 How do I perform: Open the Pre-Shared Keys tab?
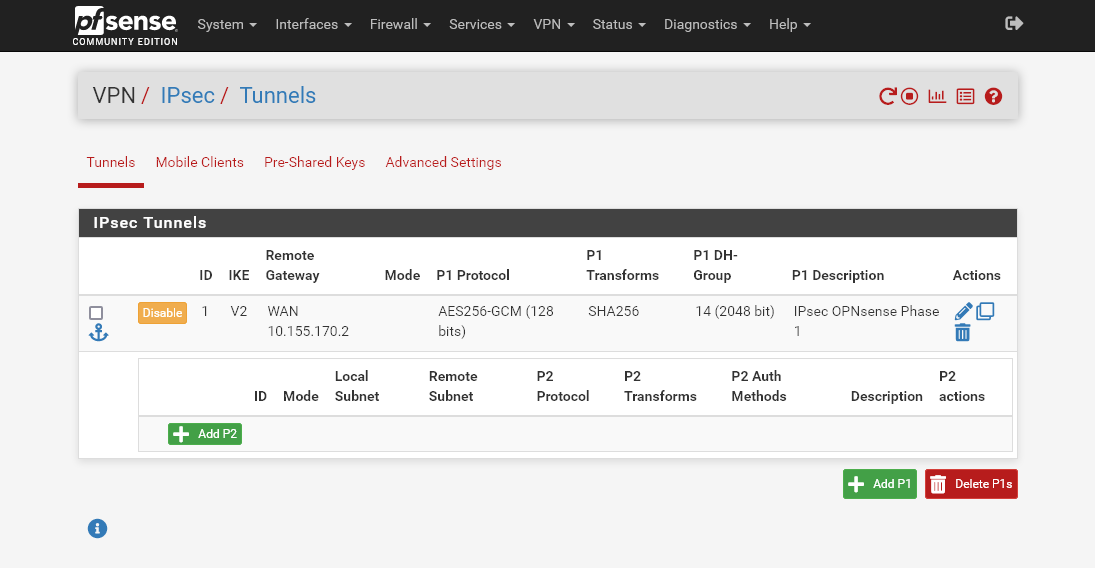point(314,162)
